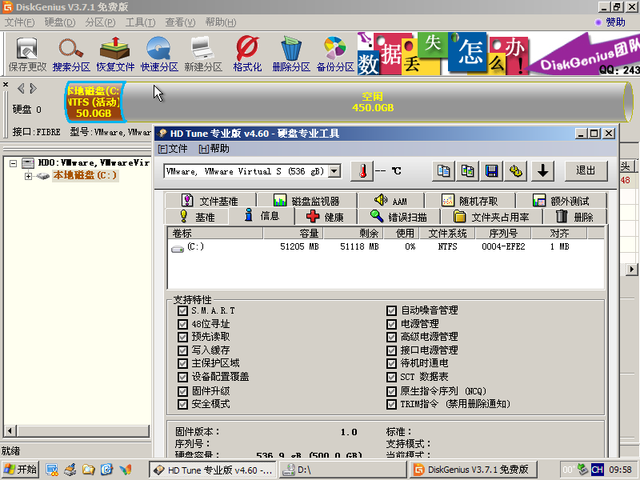
Task: Select 本地磁盘 (C:) in the disk tree
Action: pyautogui.click(x=85, y=176)
